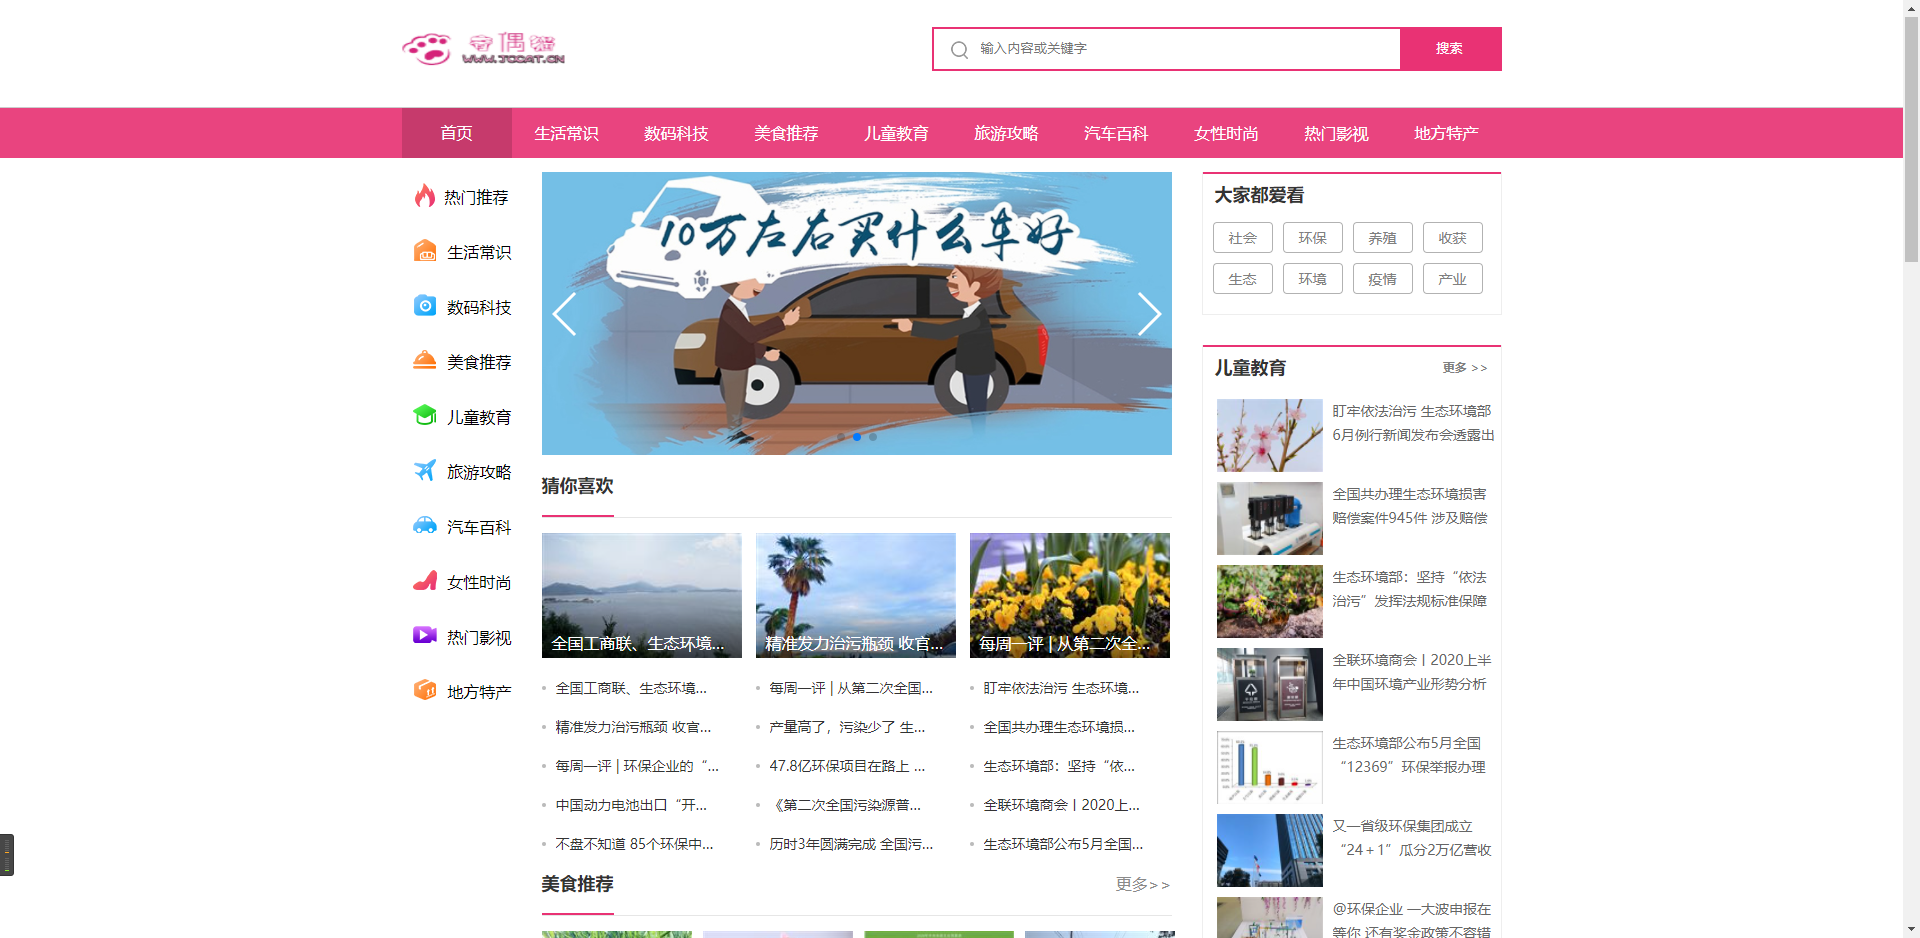Select the 养殖 tag
The width and height of the screenshot is (1920, 938).
point(1383,238)
